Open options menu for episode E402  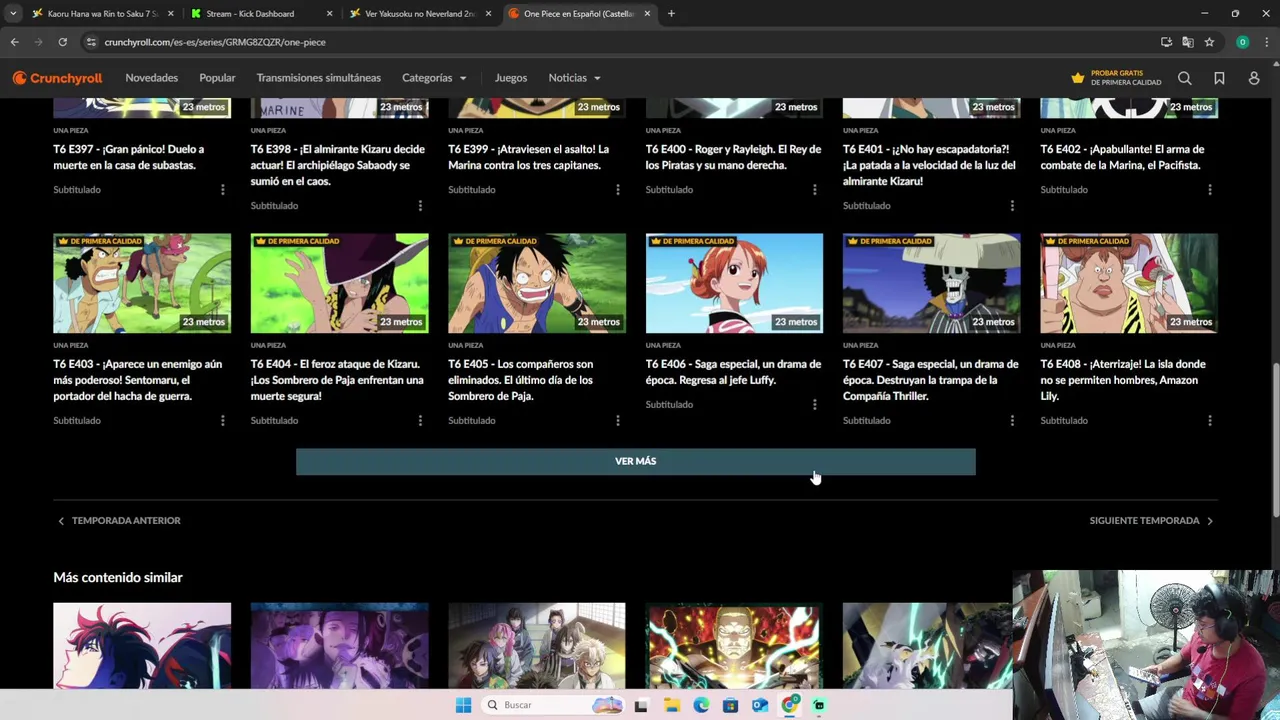1209,190
